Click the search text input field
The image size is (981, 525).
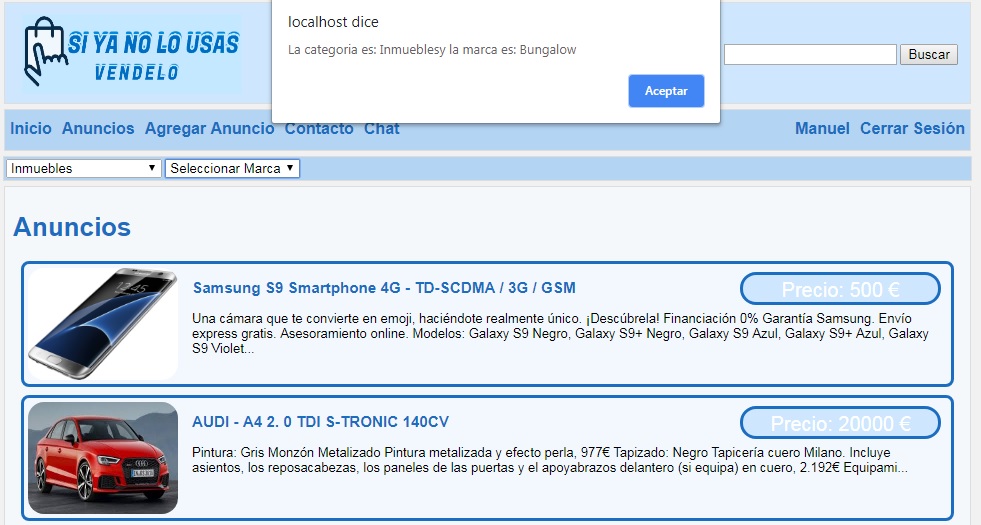point(809,55)
